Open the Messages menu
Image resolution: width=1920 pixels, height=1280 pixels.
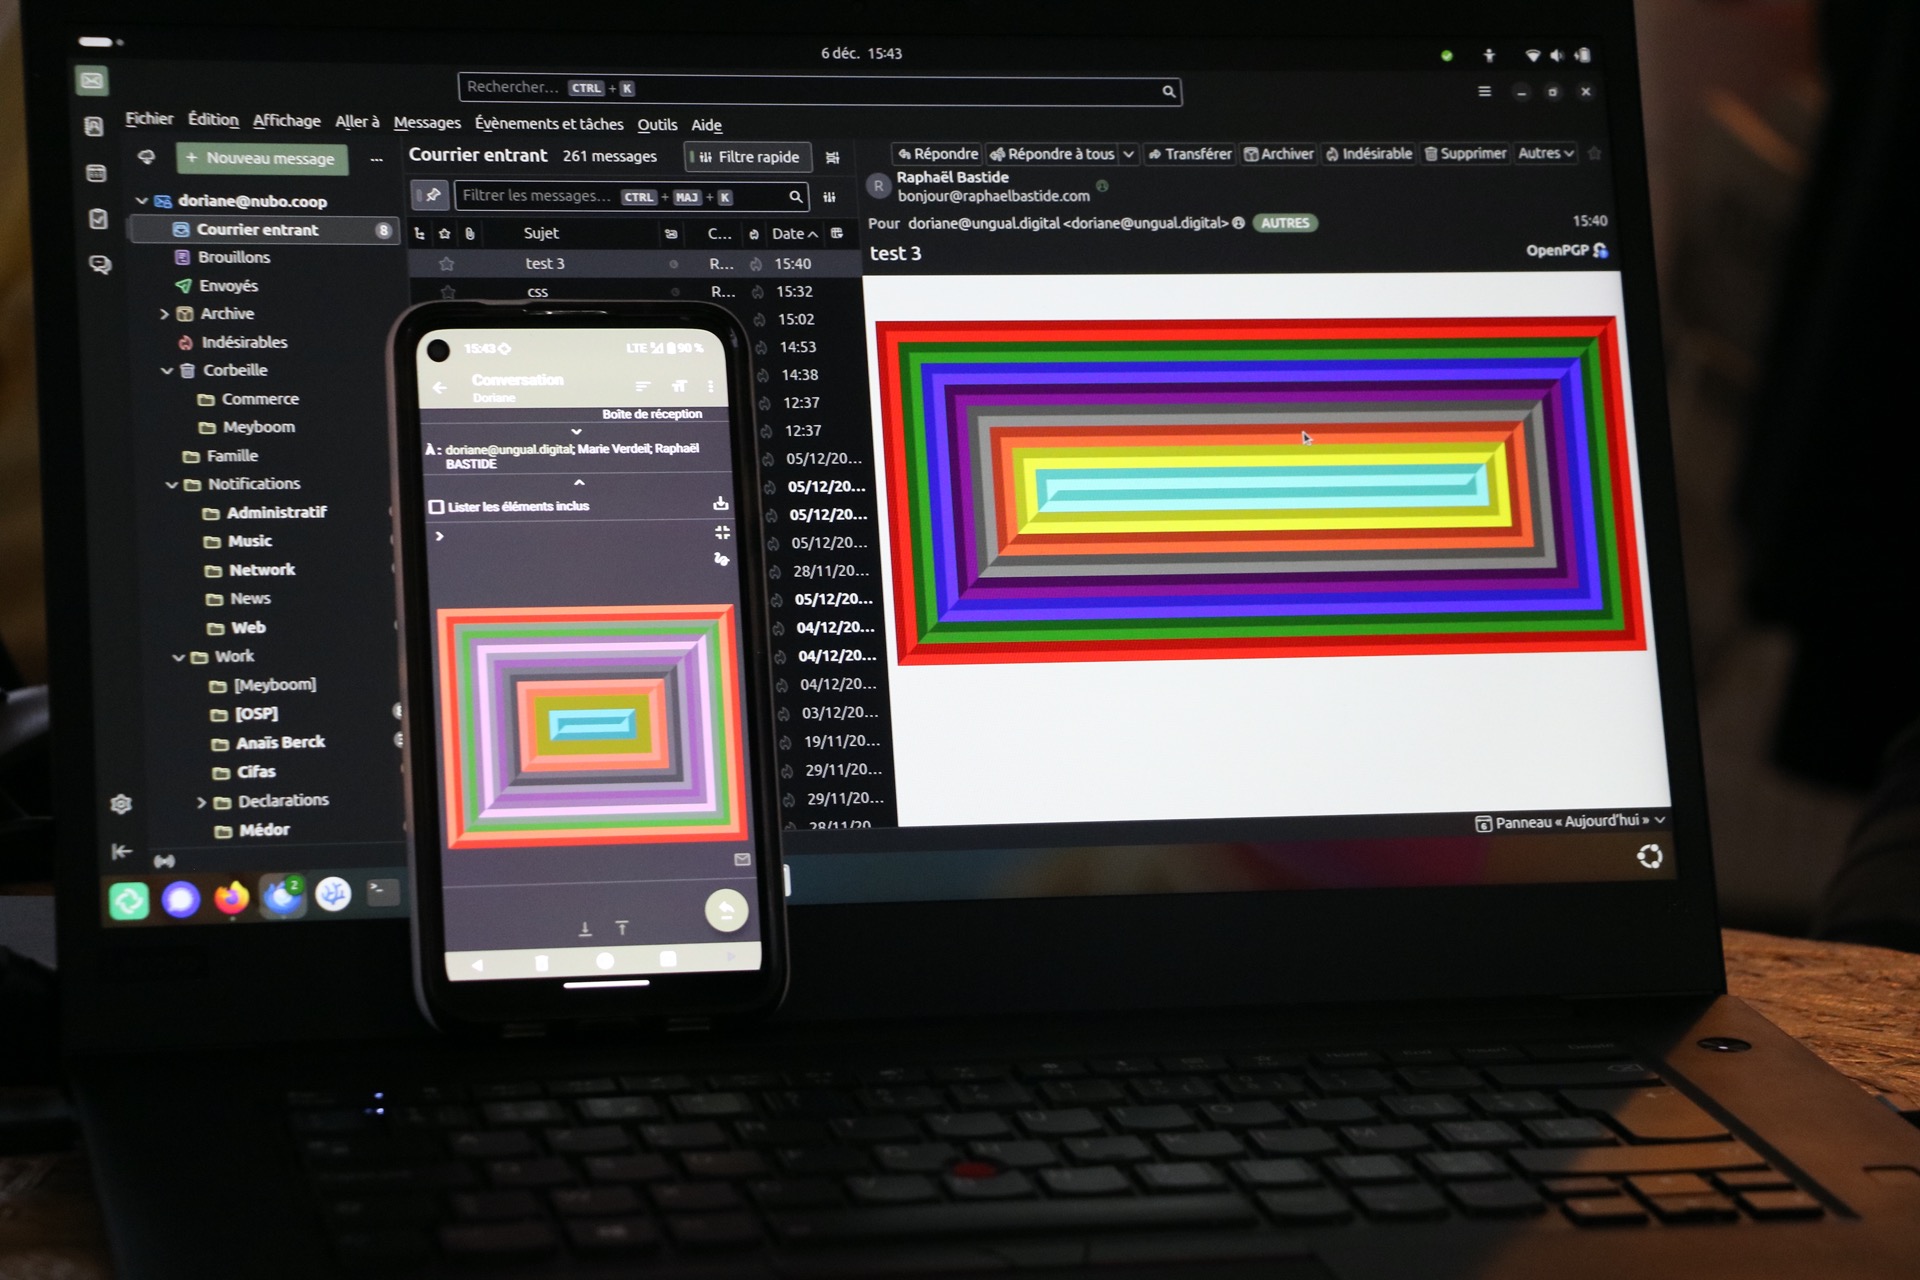427,123
